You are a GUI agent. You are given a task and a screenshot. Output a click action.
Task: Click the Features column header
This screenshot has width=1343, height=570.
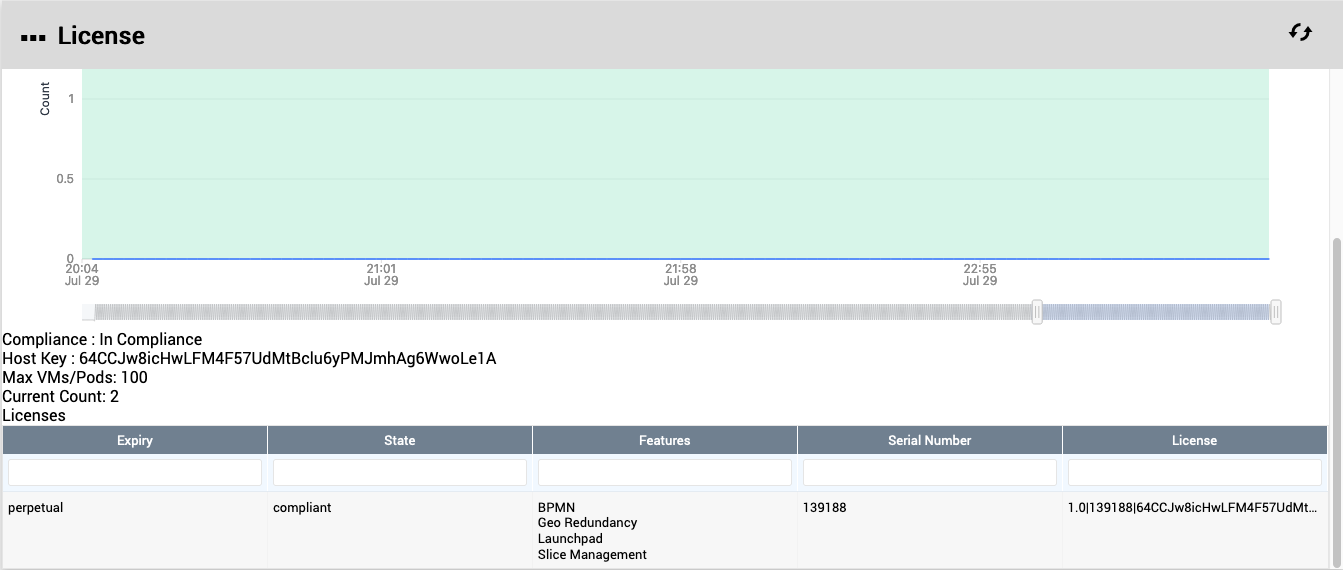click(x=665, y=440)
